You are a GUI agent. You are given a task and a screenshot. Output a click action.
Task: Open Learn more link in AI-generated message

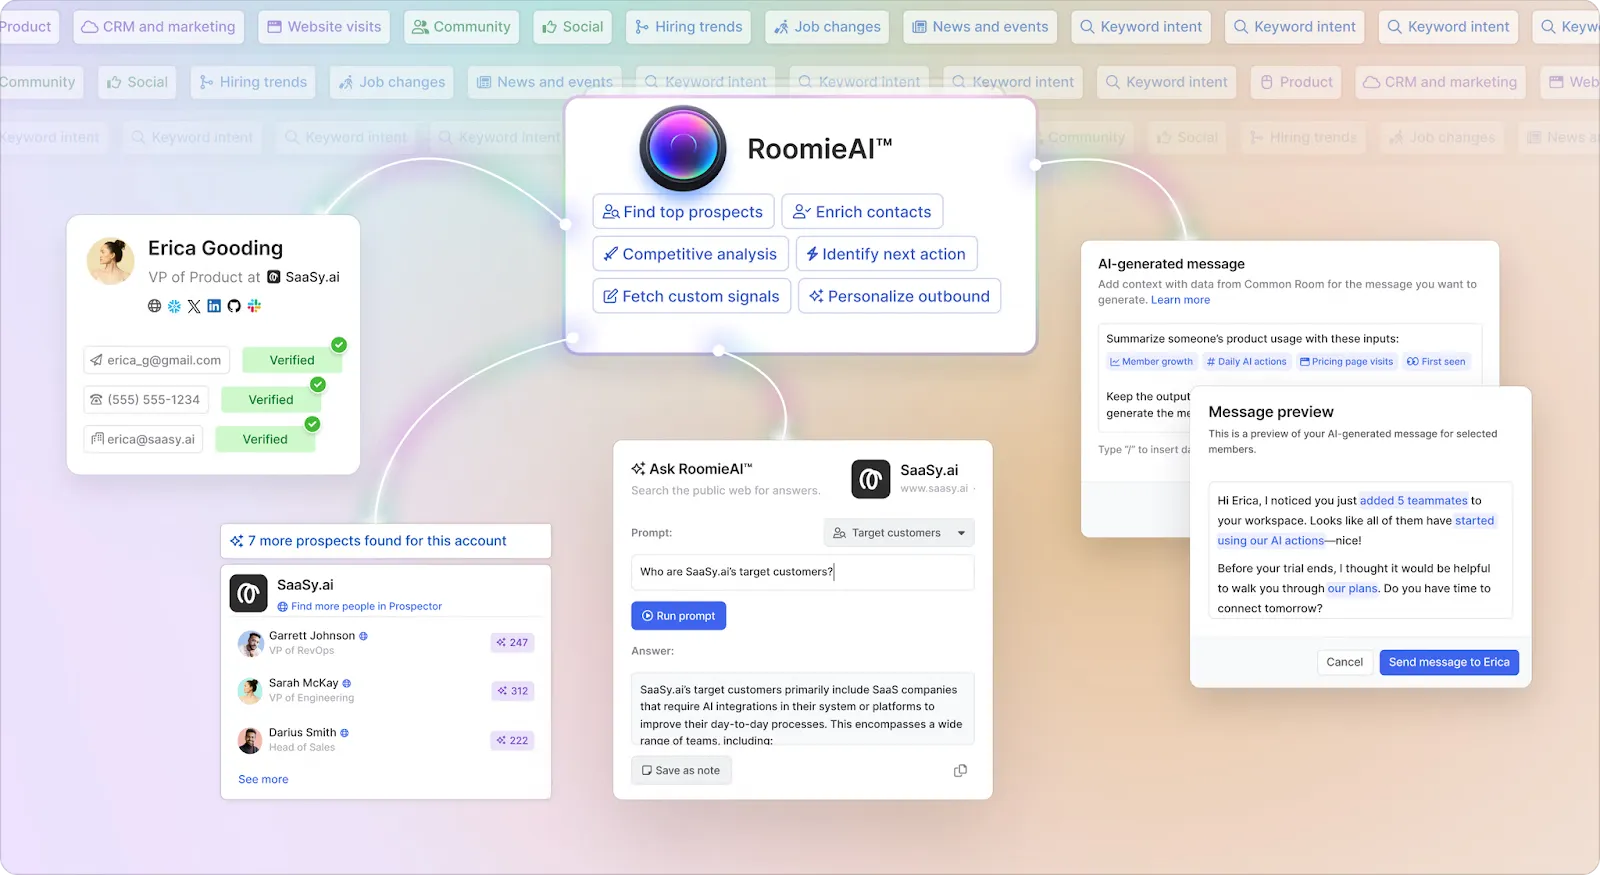pyautogui.click(x=1180, y=300)
